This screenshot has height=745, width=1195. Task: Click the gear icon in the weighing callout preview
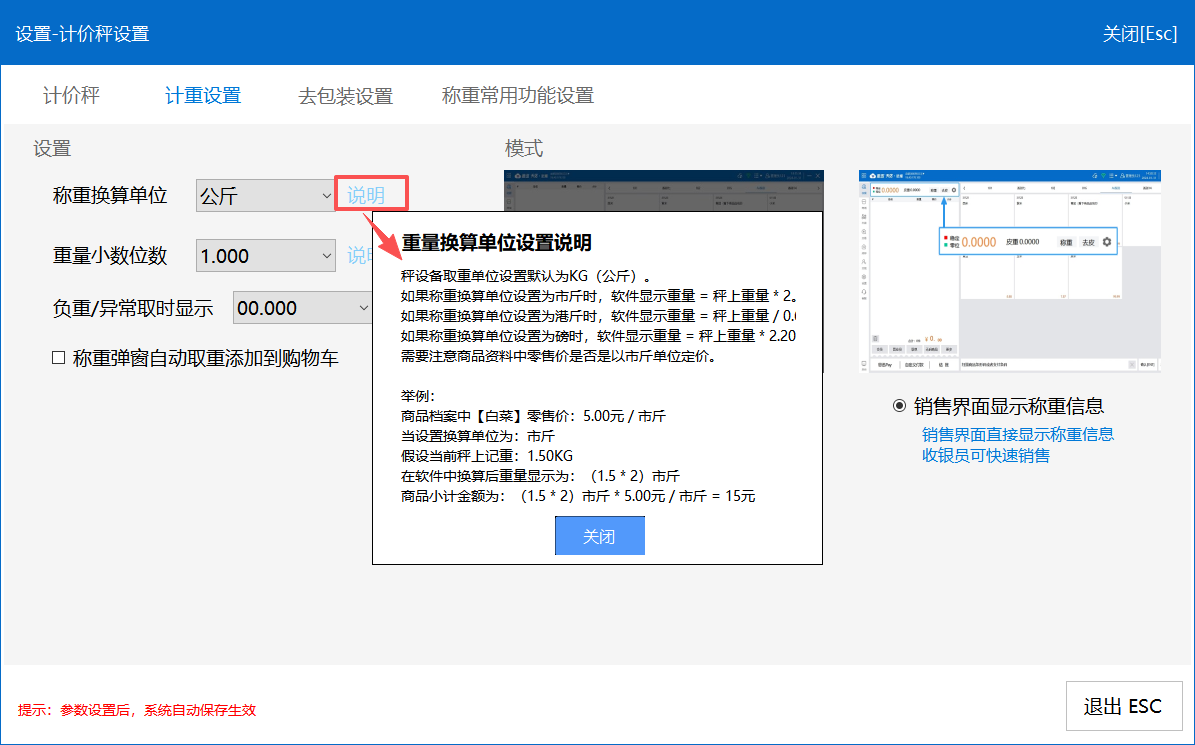pyautogui.click(x=1106, y=242)
